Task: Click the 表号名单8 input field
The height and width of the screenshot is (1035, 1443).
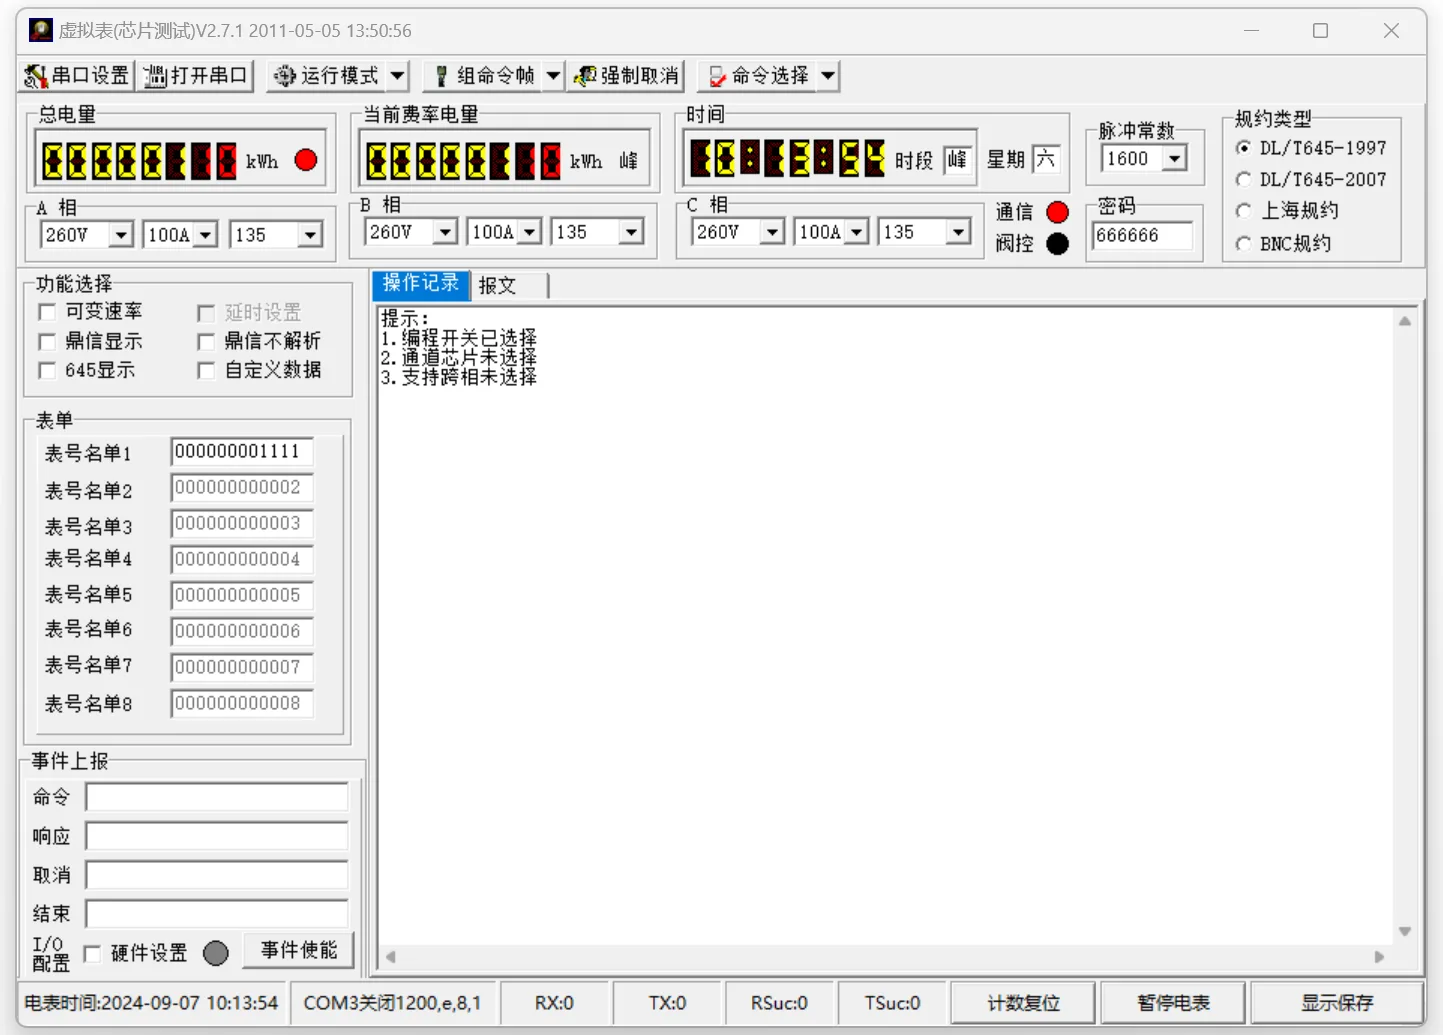Action: 242,704
